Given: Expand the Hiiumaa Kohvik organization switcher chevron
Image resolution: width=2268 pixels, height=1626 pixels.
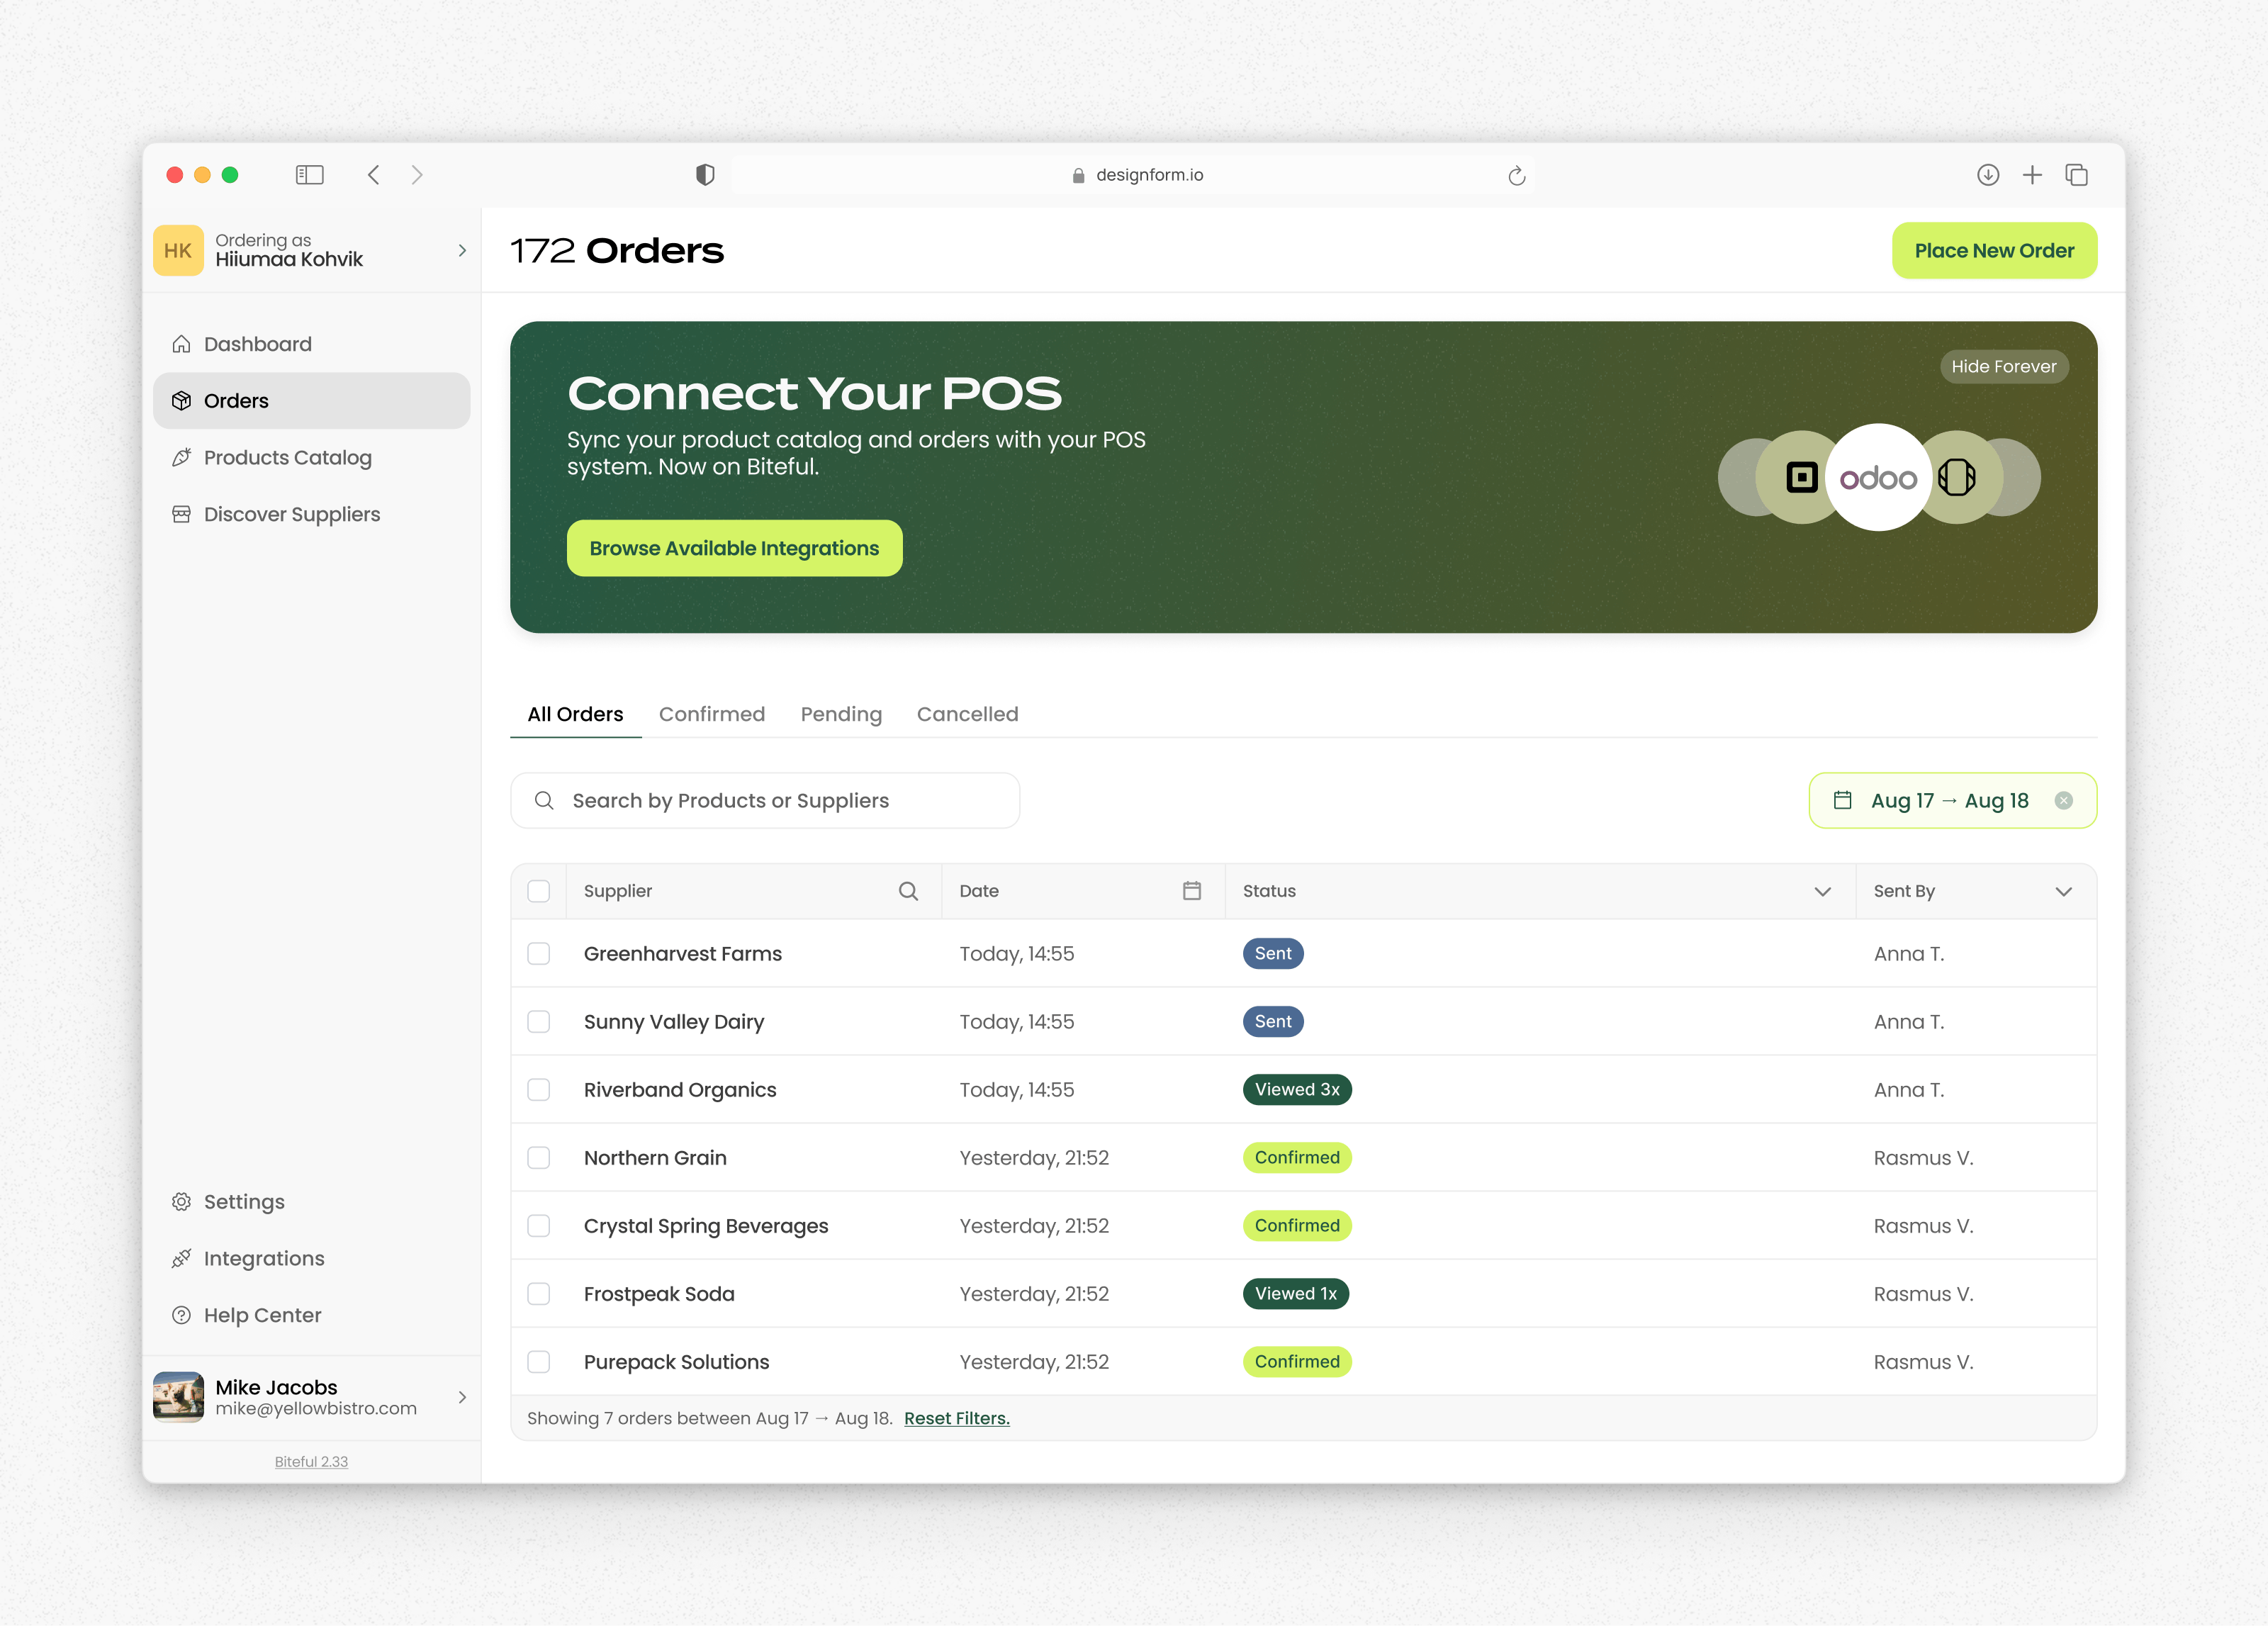Looking at the screenshot, I should click(x=462, y=250).
